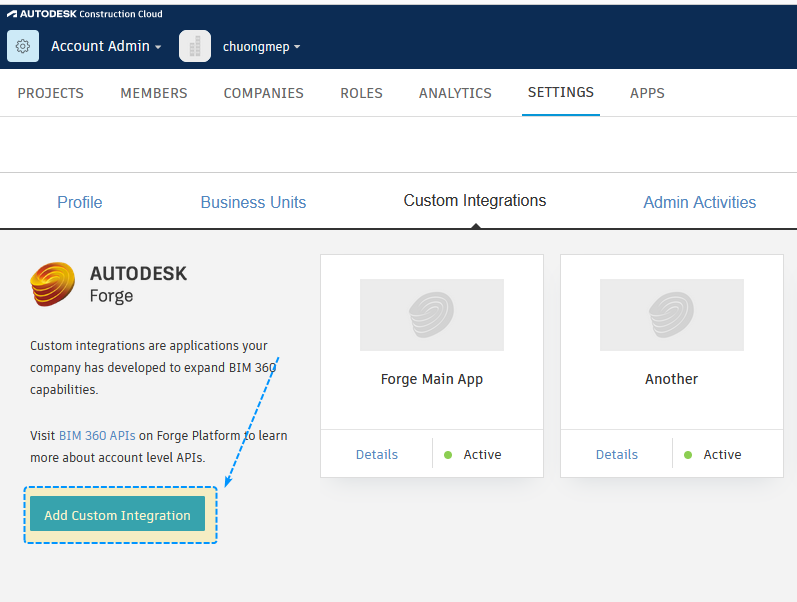Viewport: 797px width, 602px height.
Task: Switch to Admin Activities tab
Action: coord(699,202)
